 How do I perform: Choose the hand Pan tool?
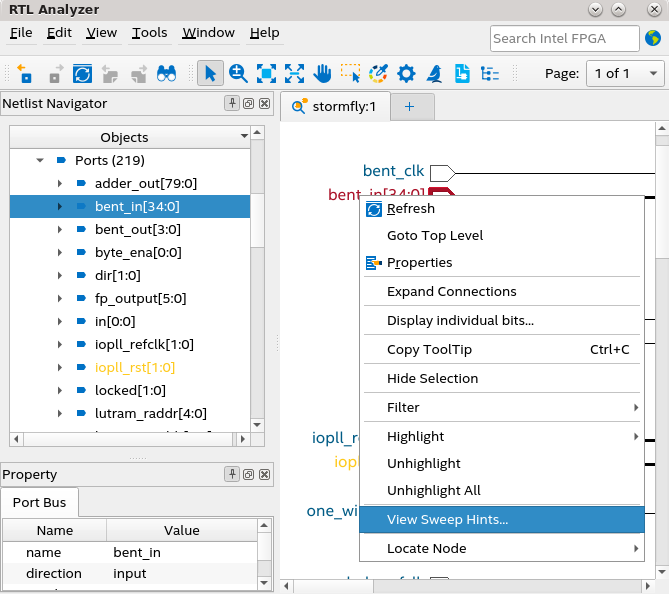point(322,73)
